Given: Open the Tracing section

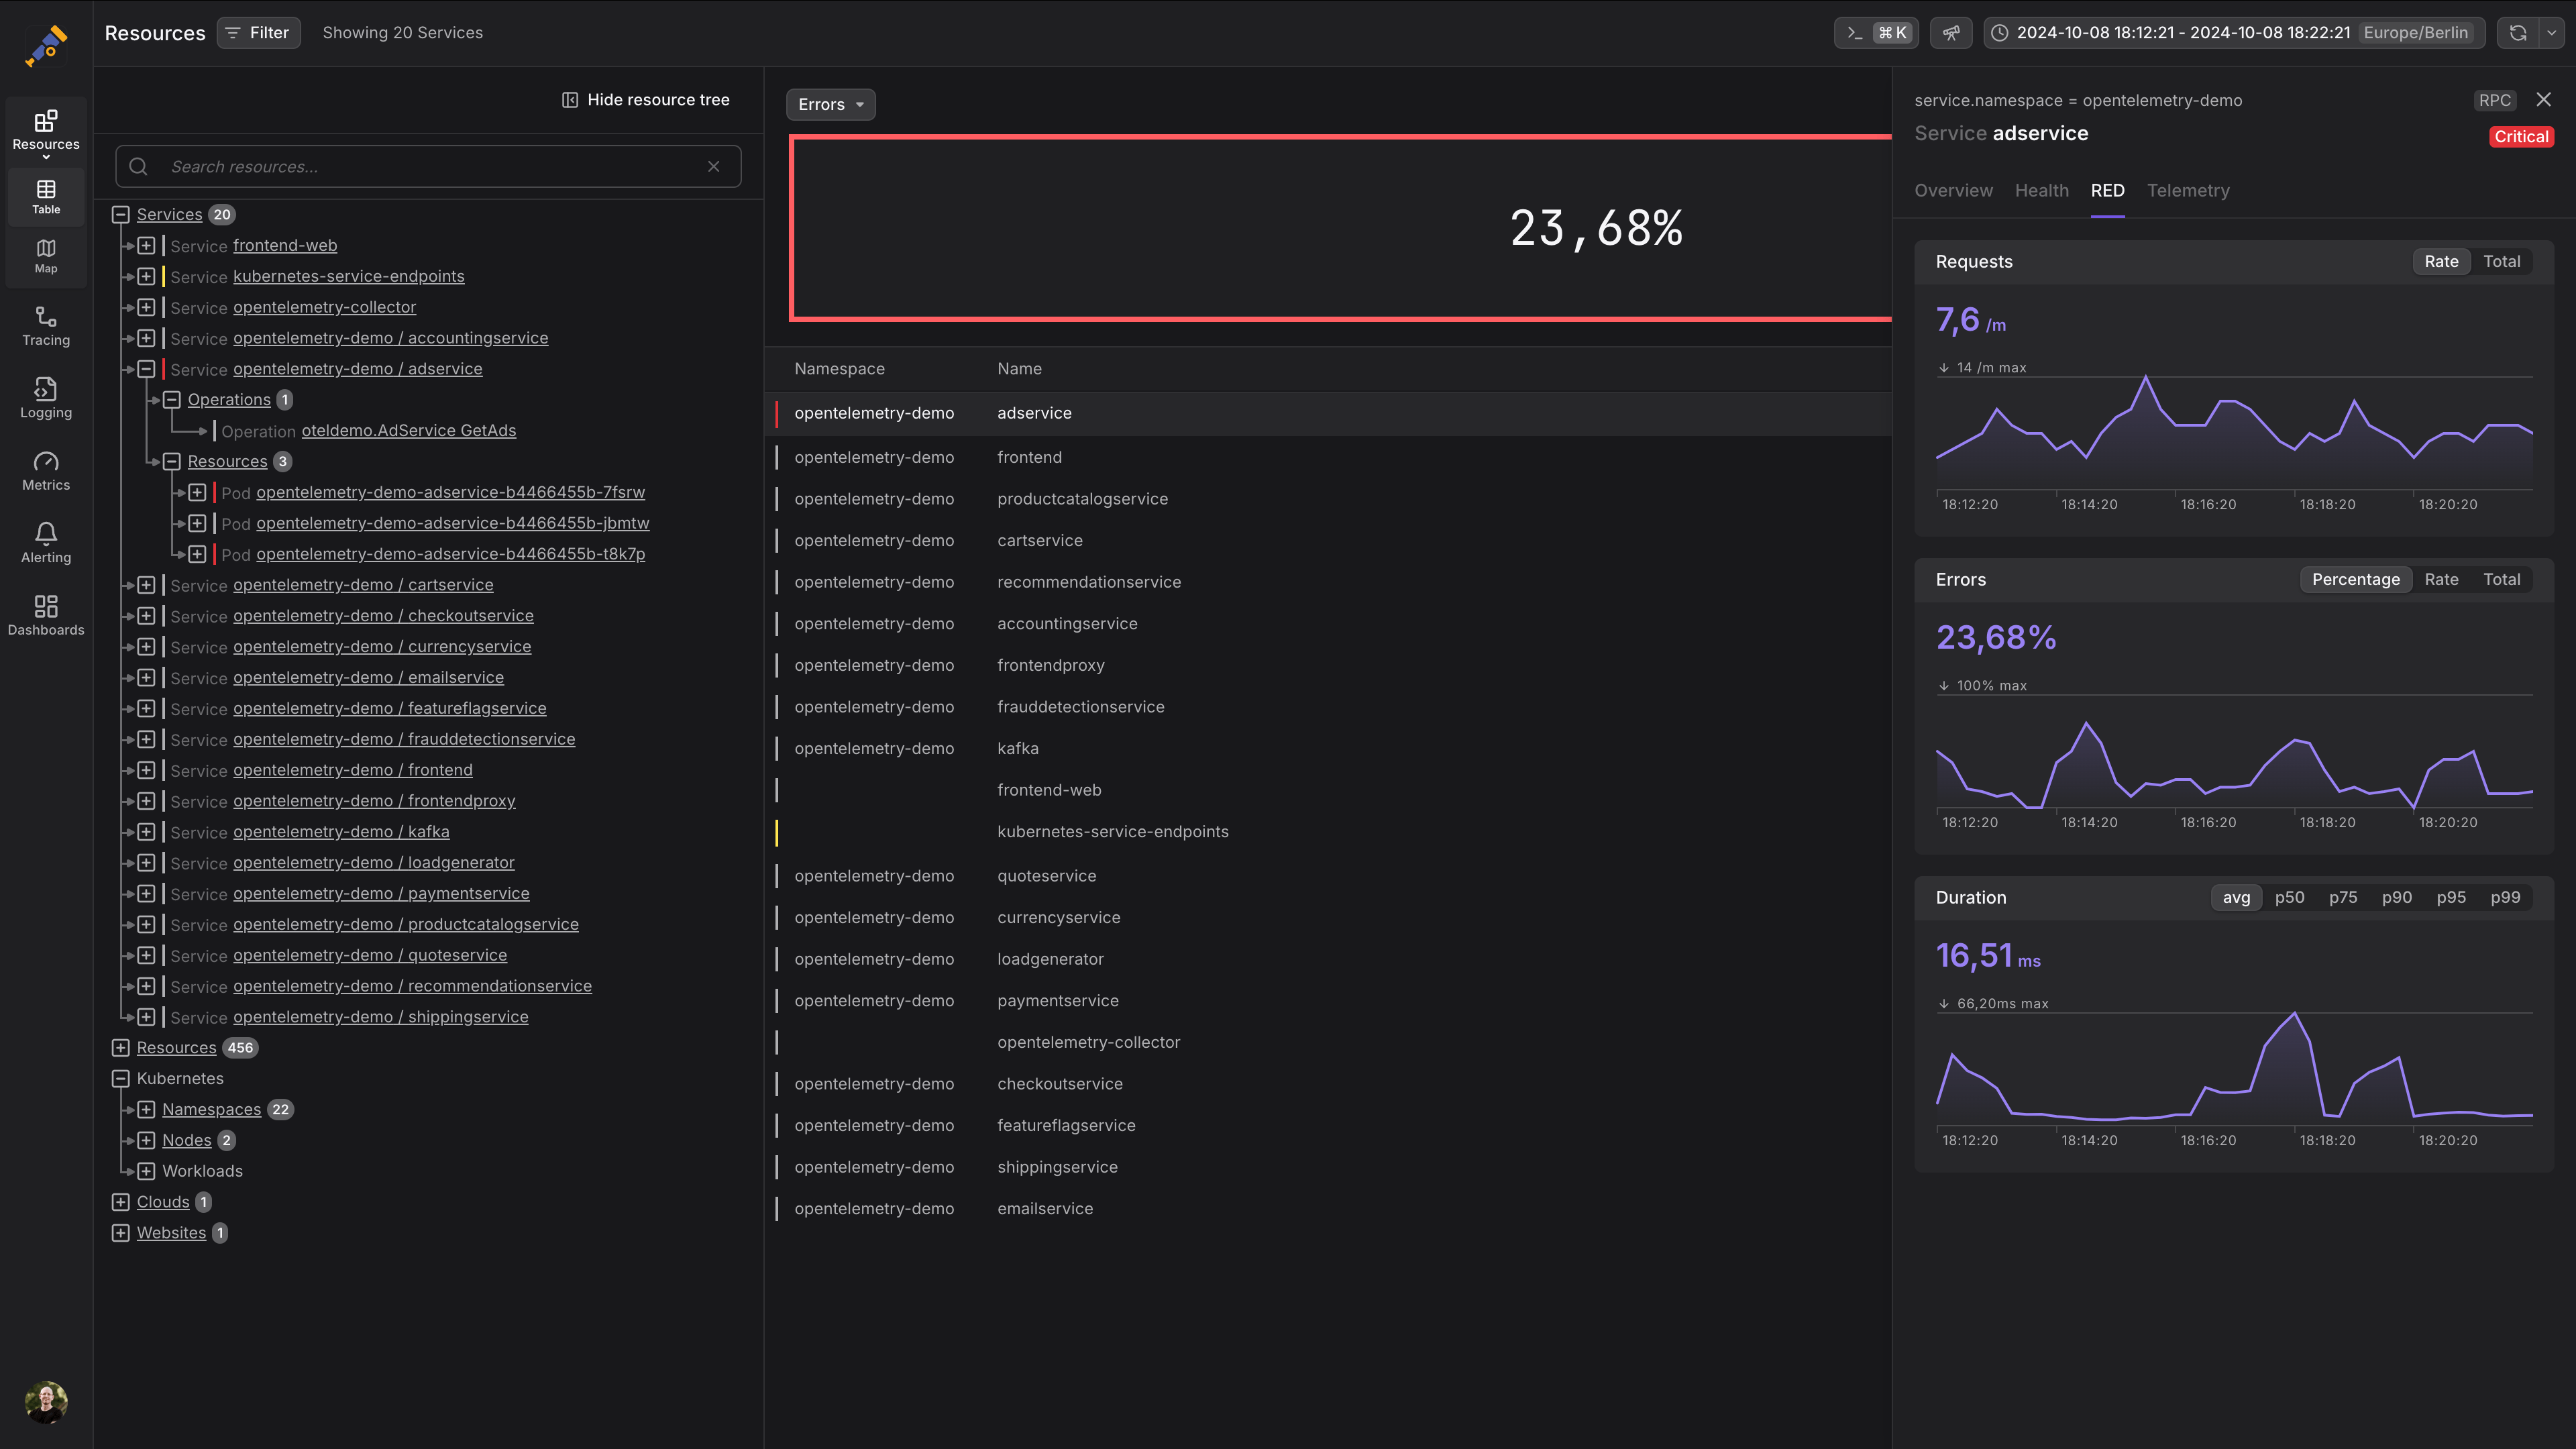Looking at the screenshot, I should click(46, 326).
